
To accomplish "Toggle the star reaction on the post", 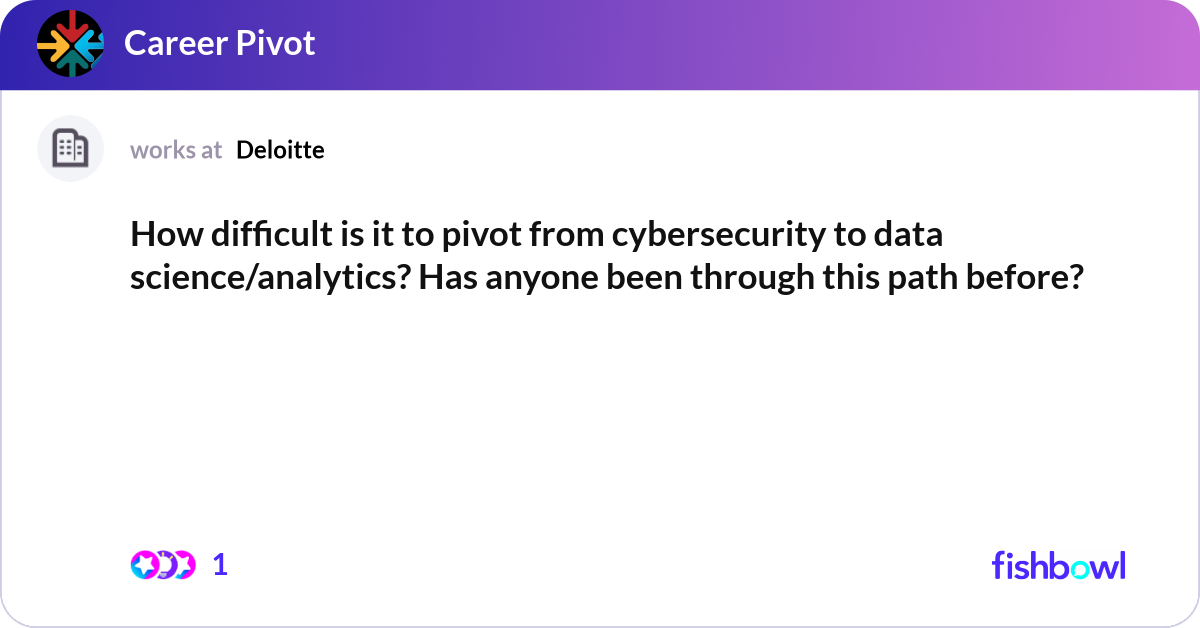I will (x=145, y=565).
